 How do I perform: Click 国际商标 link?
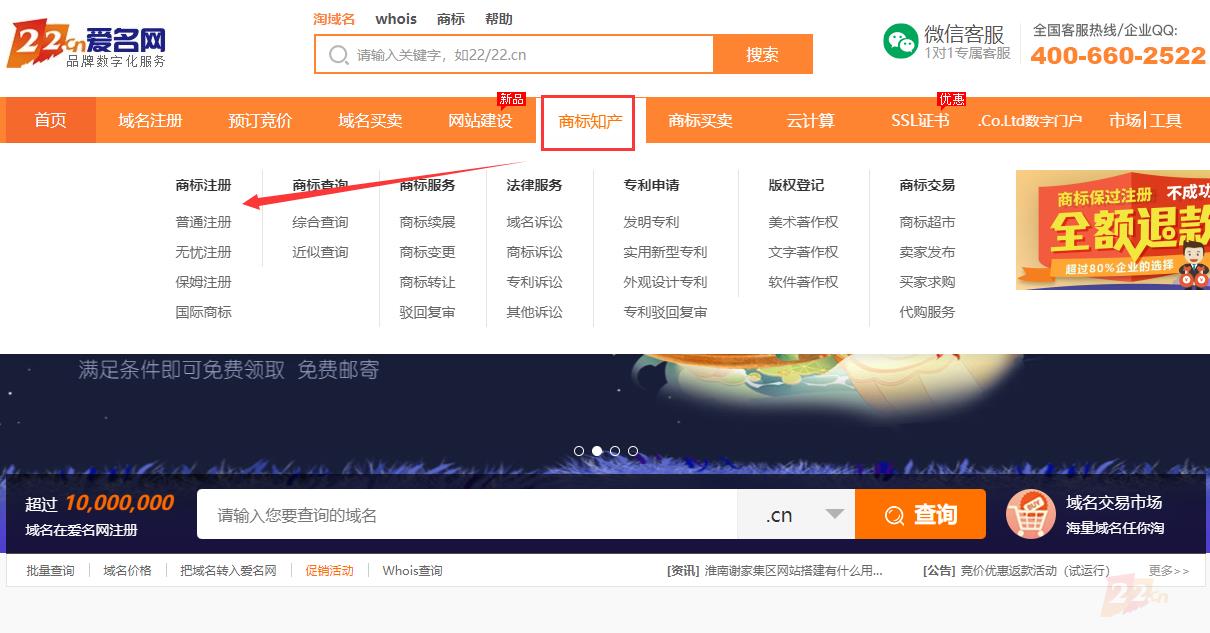[x=203, y=312]
